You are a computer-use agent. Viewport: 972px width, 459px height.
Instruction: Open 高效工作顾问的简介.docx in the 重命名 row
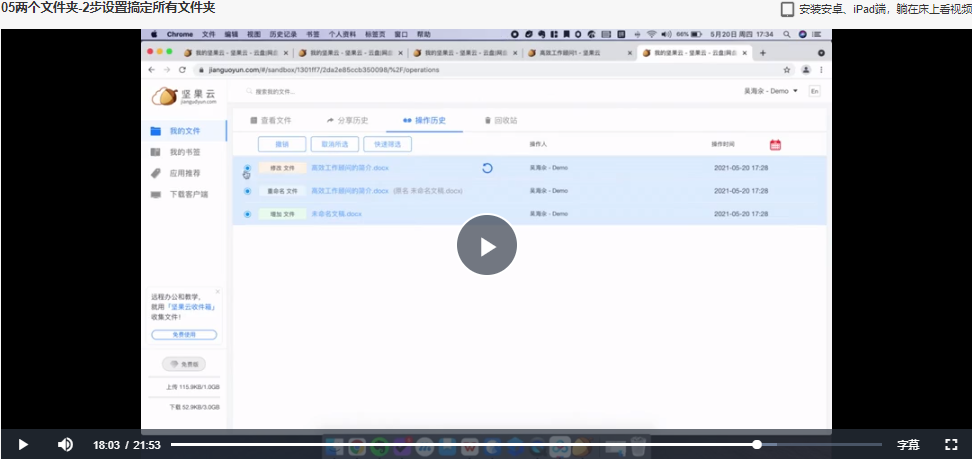point(350,190)
